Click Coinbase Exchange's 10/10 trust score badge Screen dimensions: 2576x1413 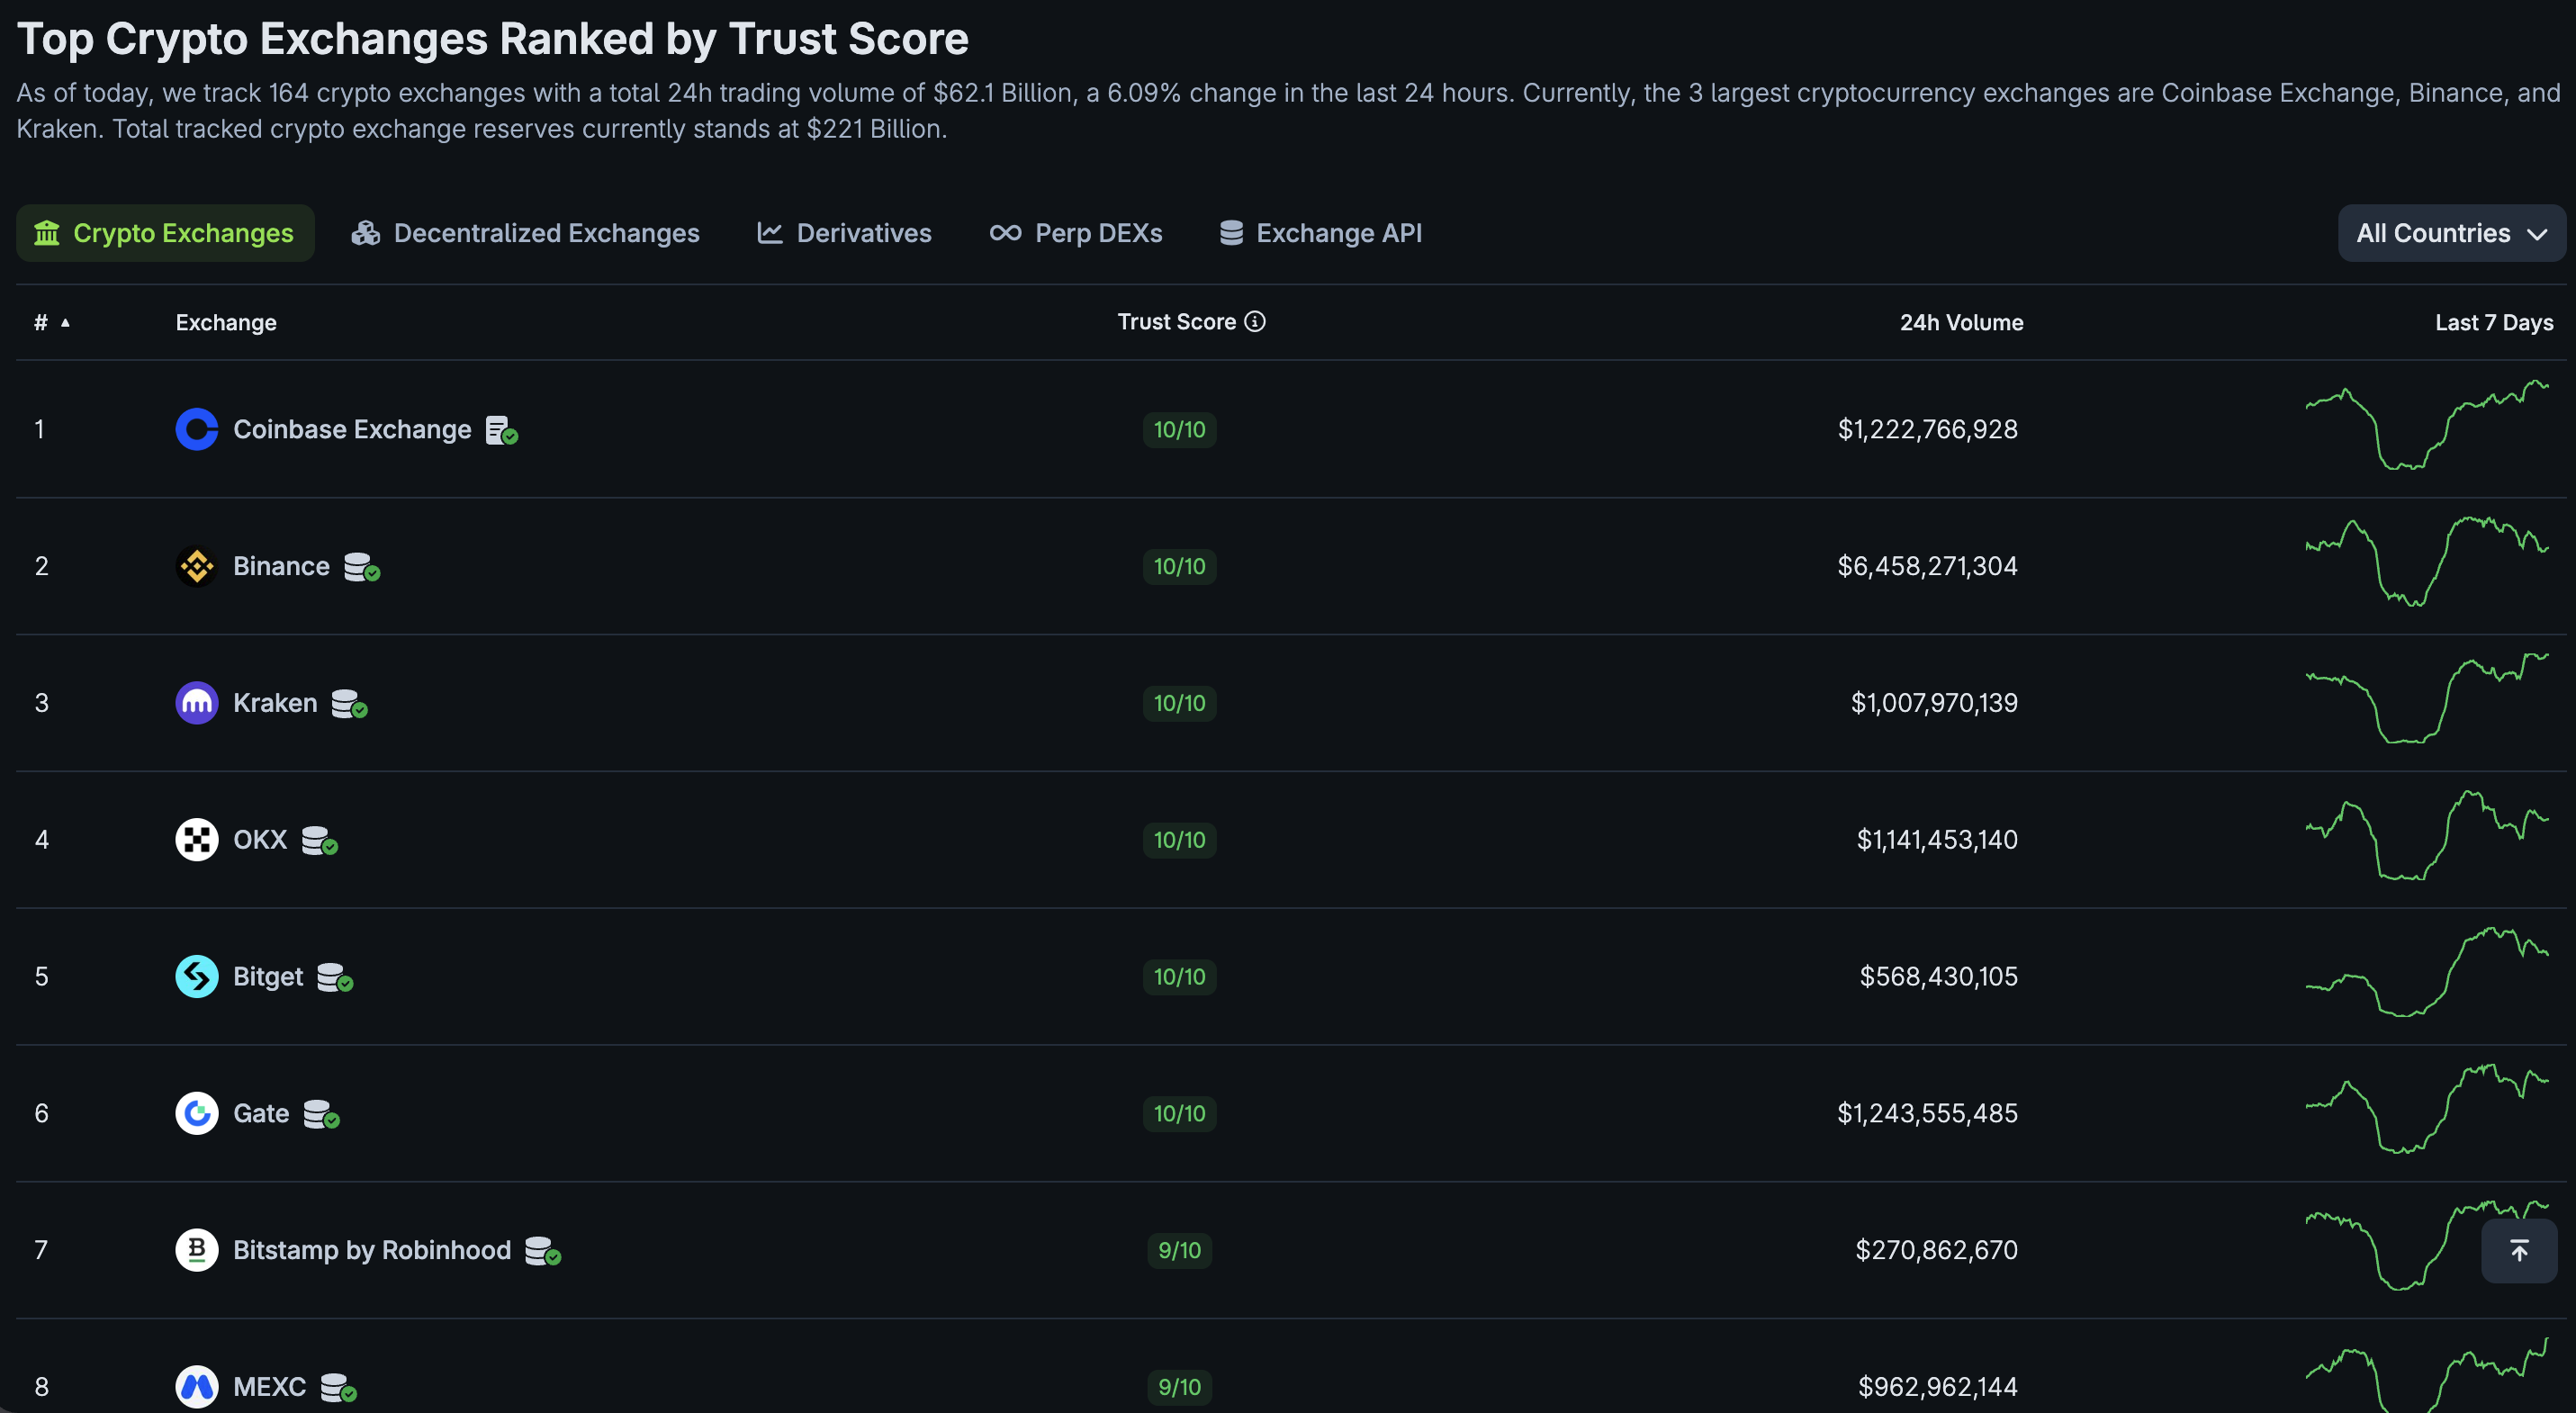coord(1180,429)
